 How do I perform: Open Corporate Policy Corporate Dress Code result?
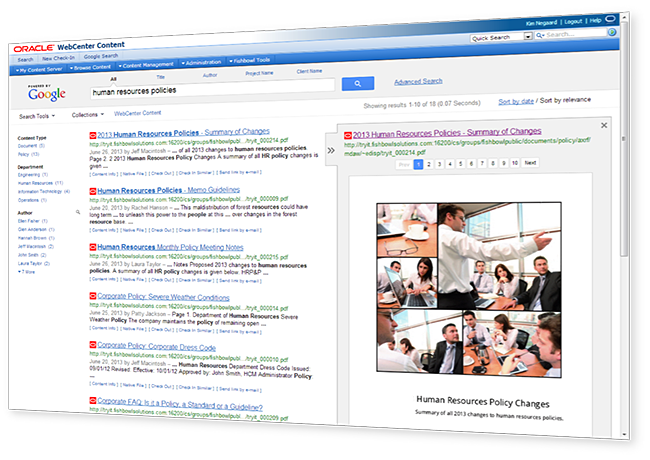coord(157,346)
